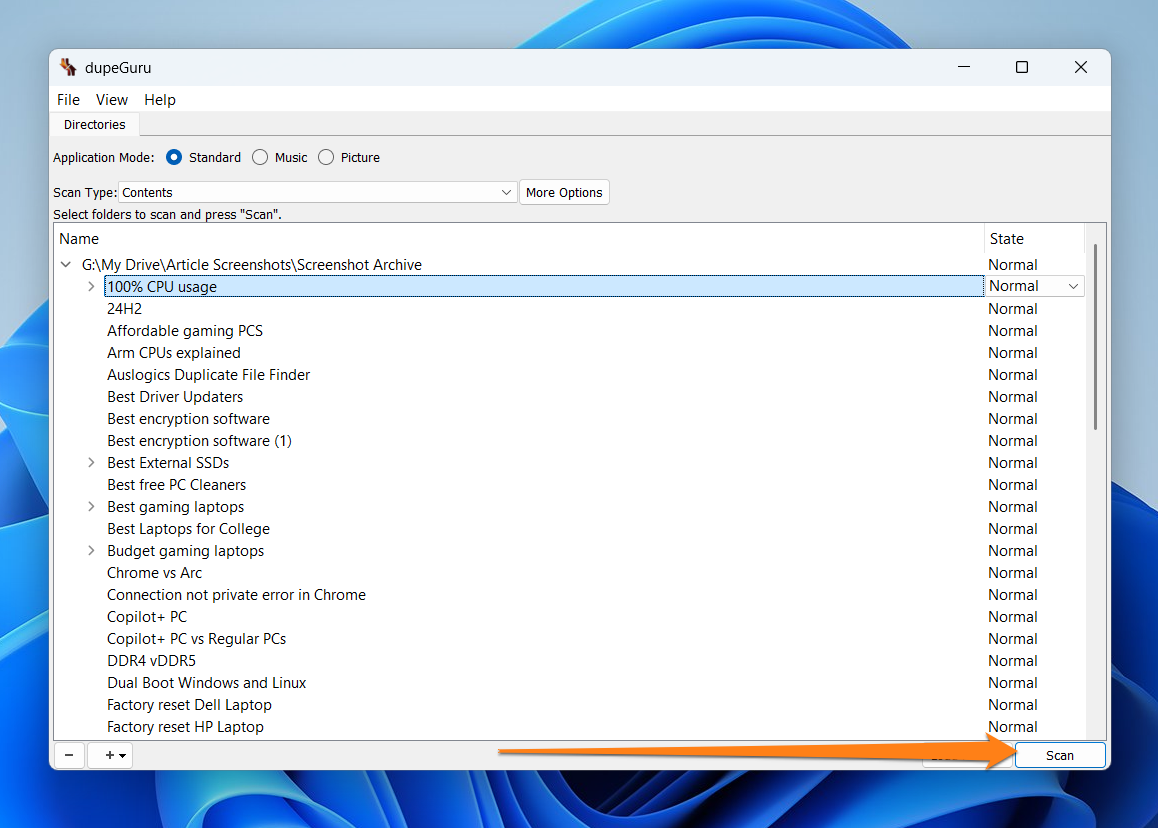Expand the Budget gaming laptops folder
1158x828 pixels.
tap(91, 551)
